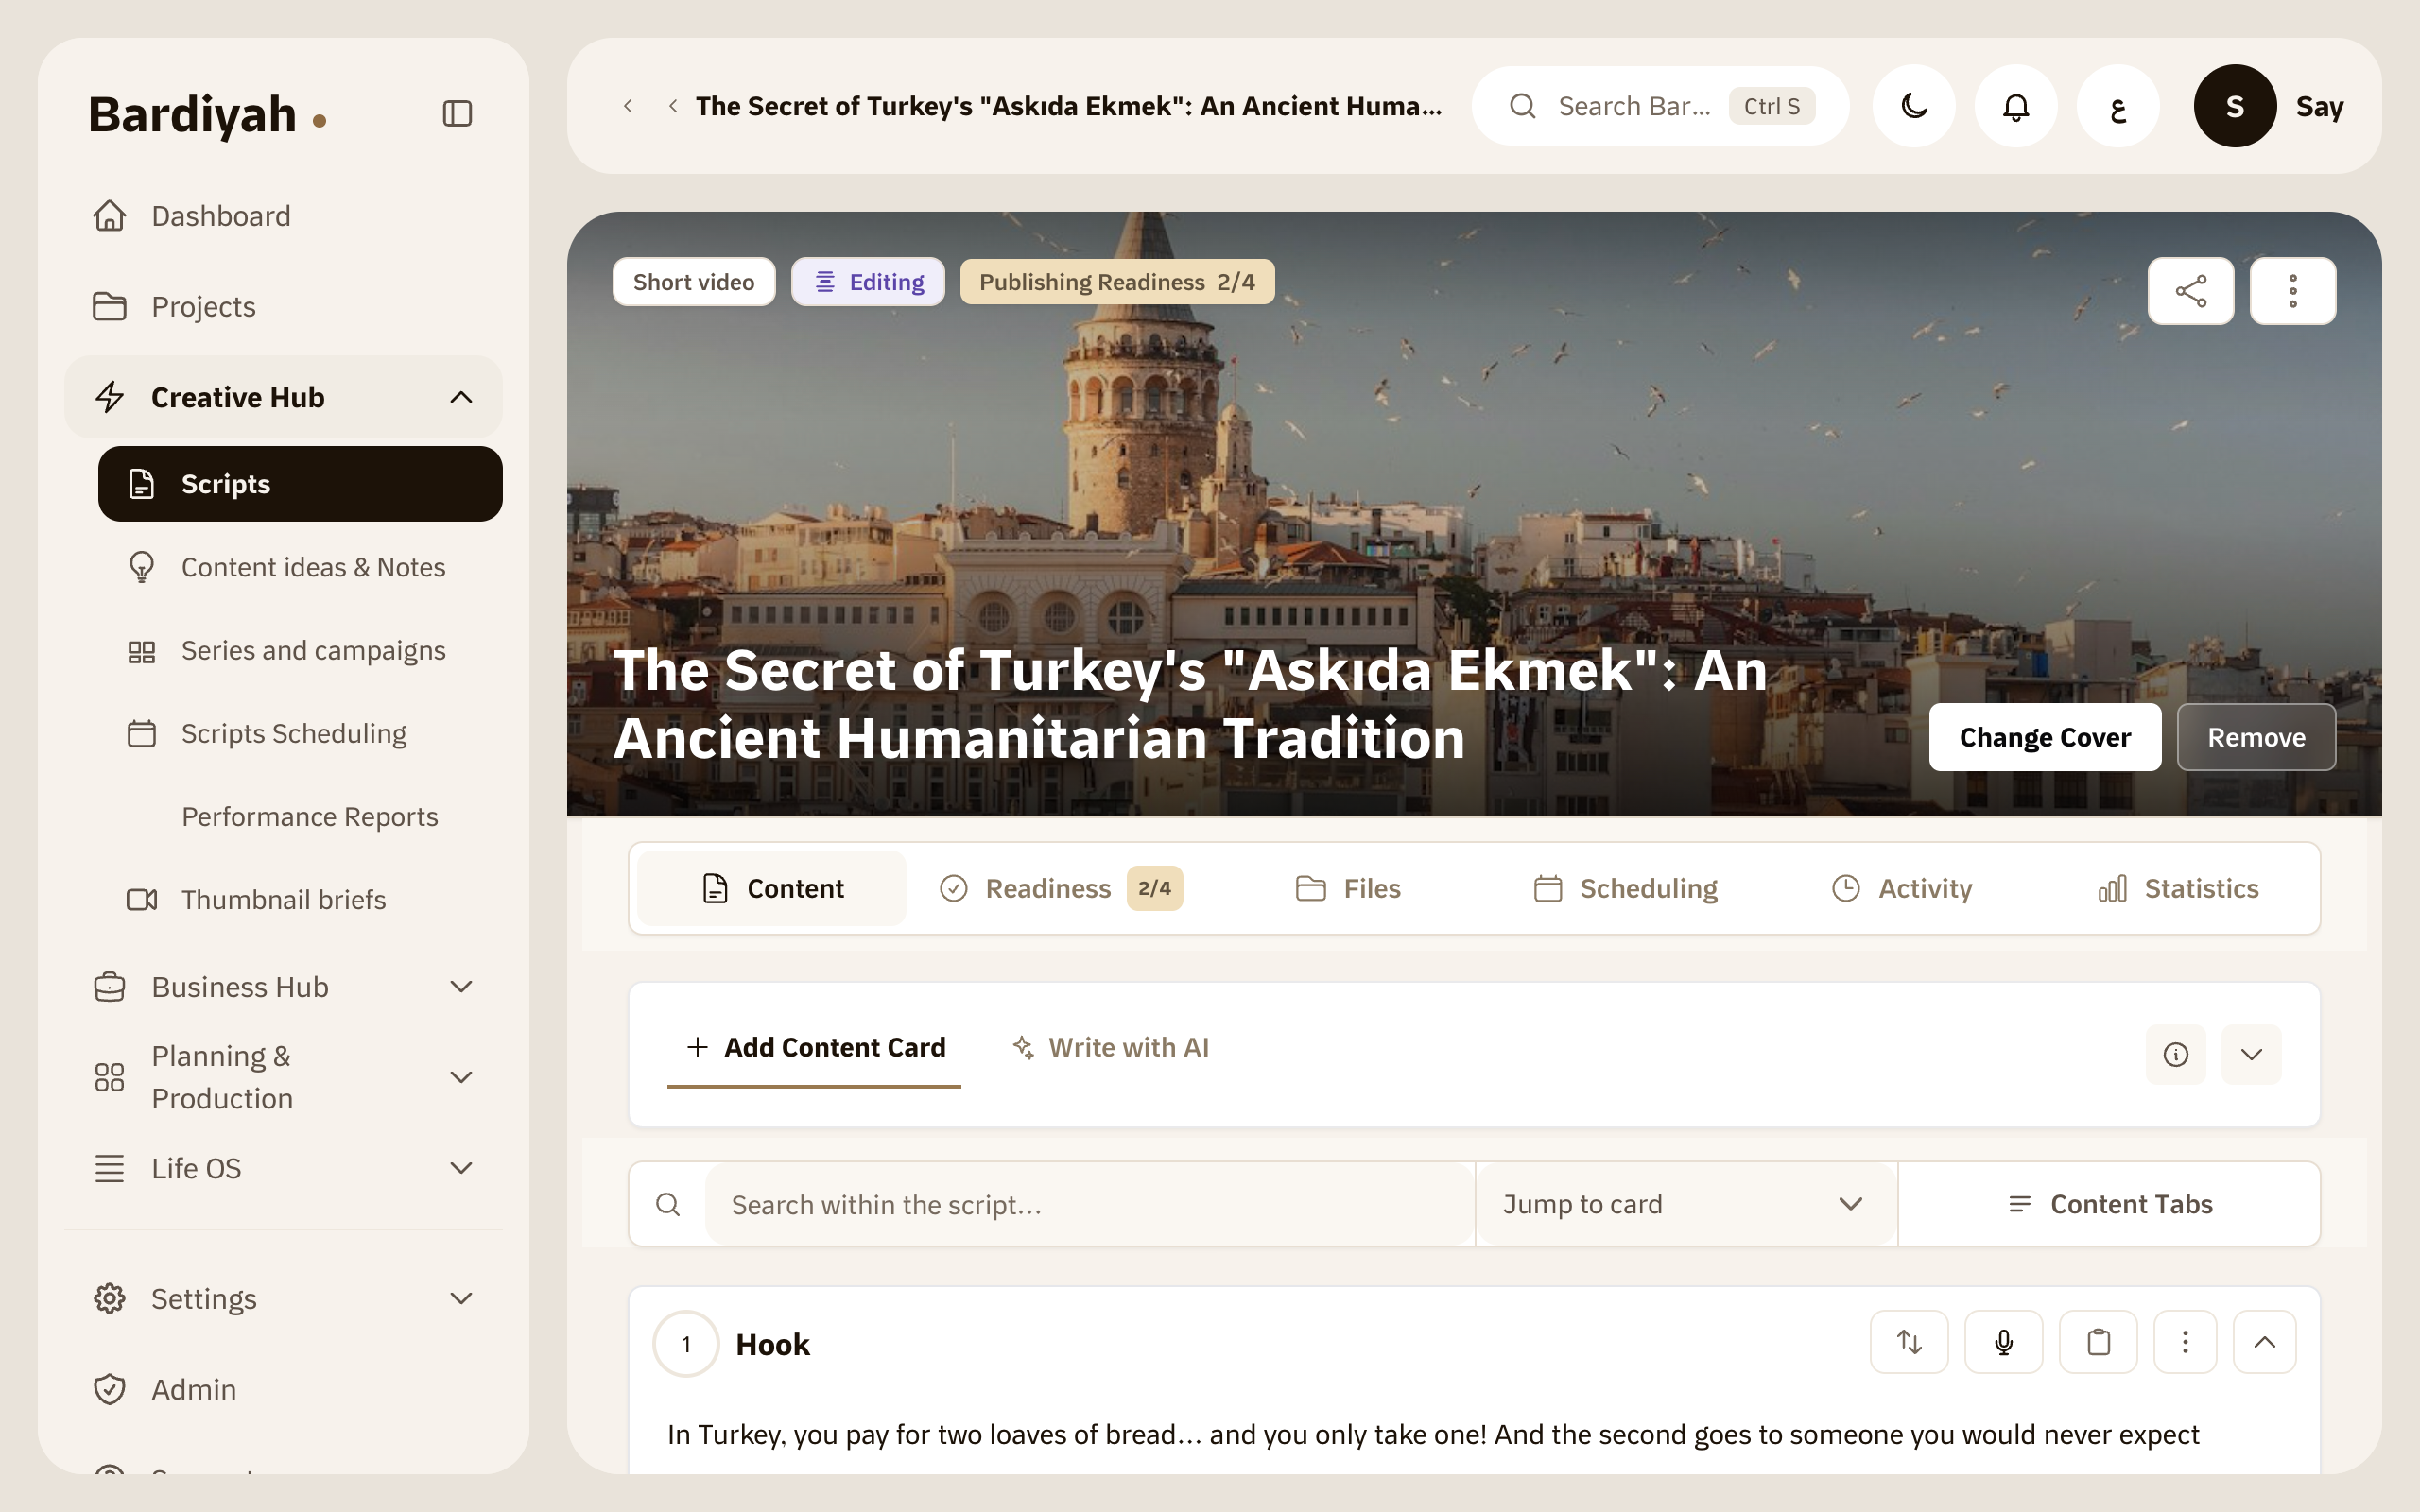This screenshot has width=2420, height=1512.
Task: Select the Write with AI tab
Action: tap(1110, 1047)
